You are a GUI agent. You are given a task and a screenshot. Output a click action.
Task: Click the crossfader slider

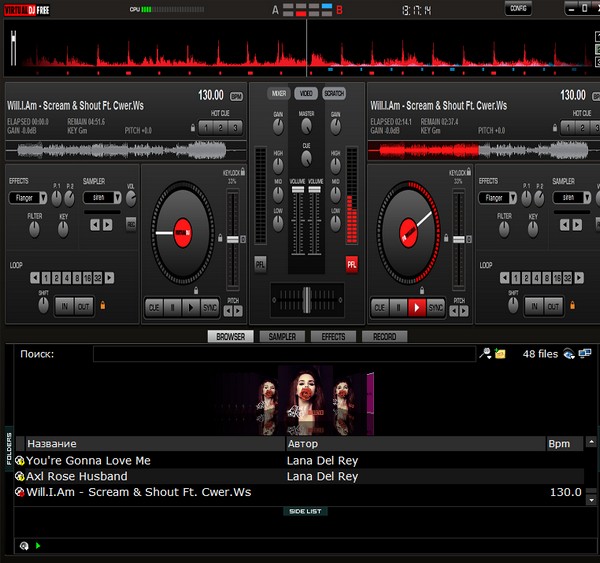coord(306,298)
